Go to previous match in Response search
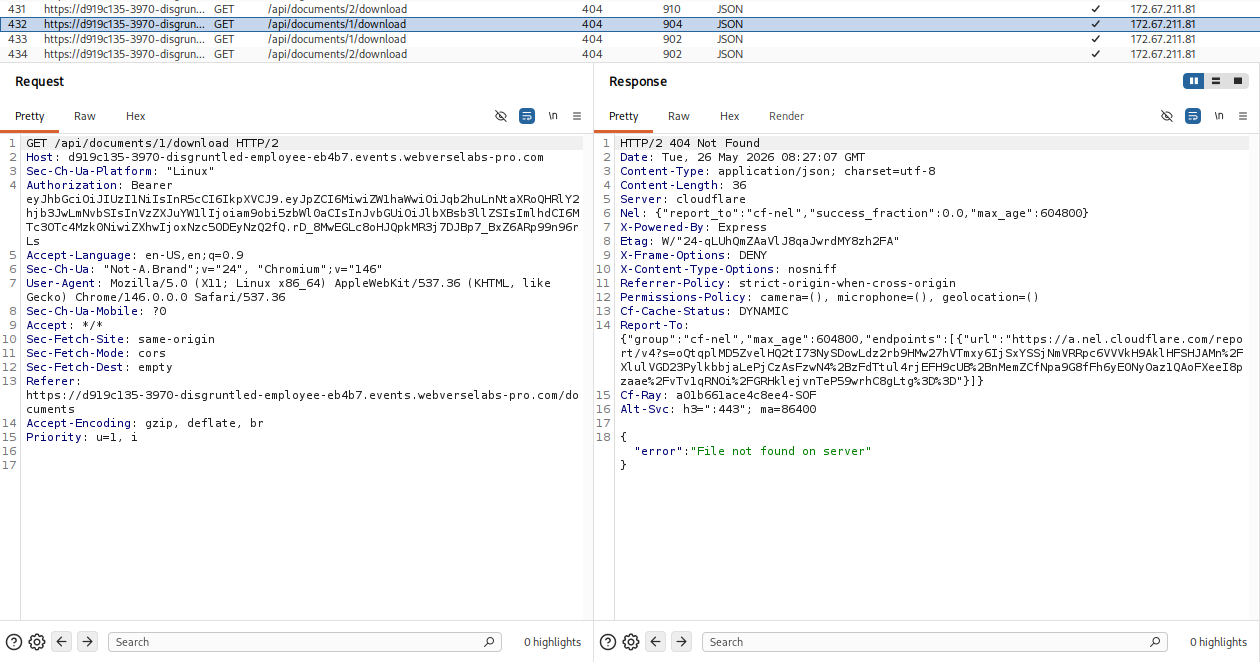Viewport: 1260px width, 662px height. 656,642
